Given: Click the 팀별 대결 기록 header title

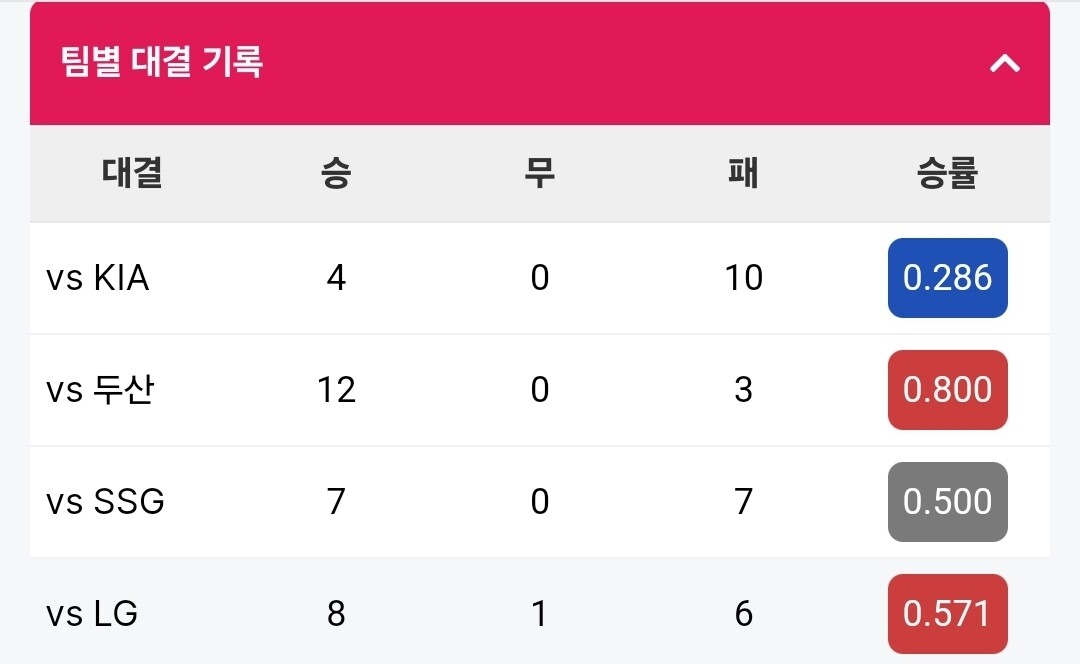Looking at the screenshot, I should click(x=162, y=61).
